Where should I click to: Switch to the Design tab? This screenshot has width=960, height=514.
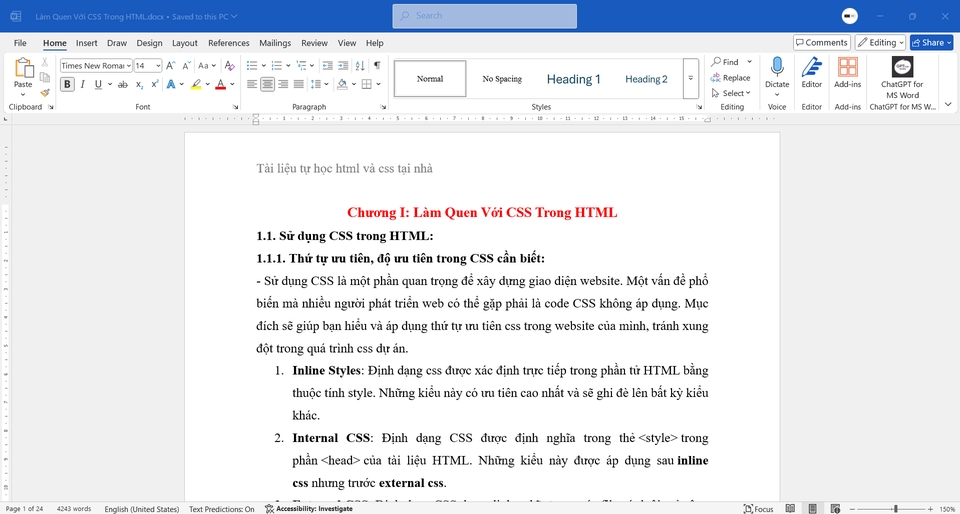(x=149, y=43)
